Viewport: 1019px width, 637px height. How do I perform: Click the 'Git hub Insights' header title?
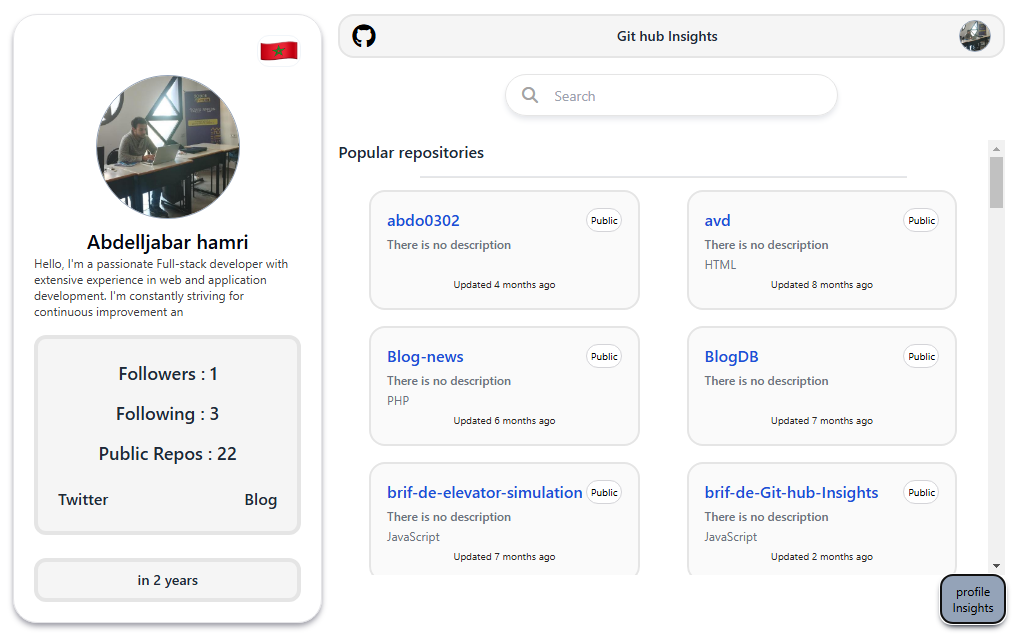click(667, 36)
